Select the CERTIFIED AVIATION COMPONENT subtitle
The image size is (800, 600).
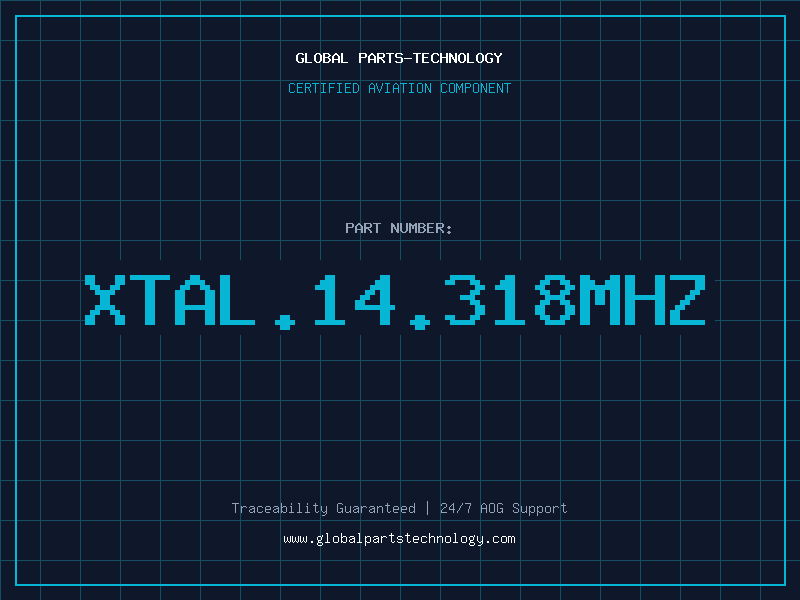coord(399,88)
